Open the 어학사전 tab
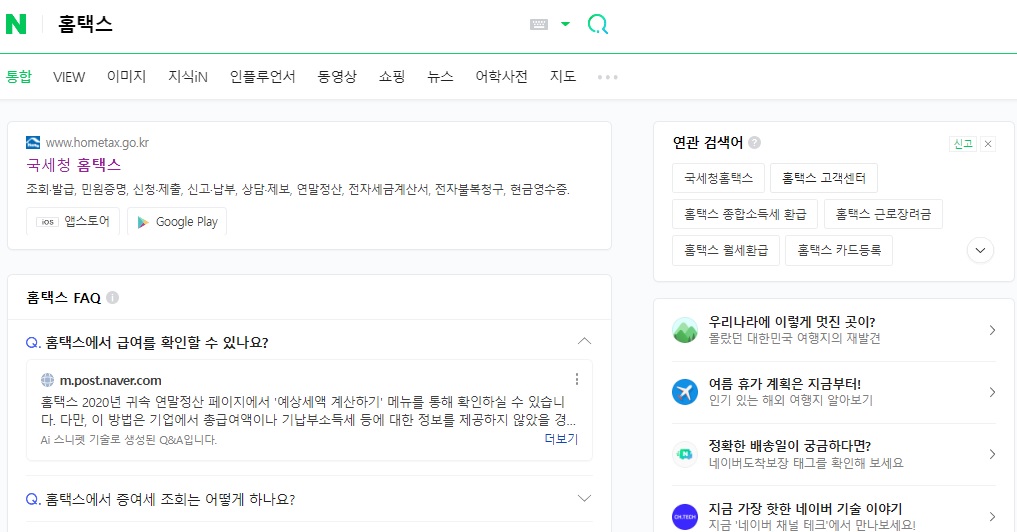 point(501,77)
